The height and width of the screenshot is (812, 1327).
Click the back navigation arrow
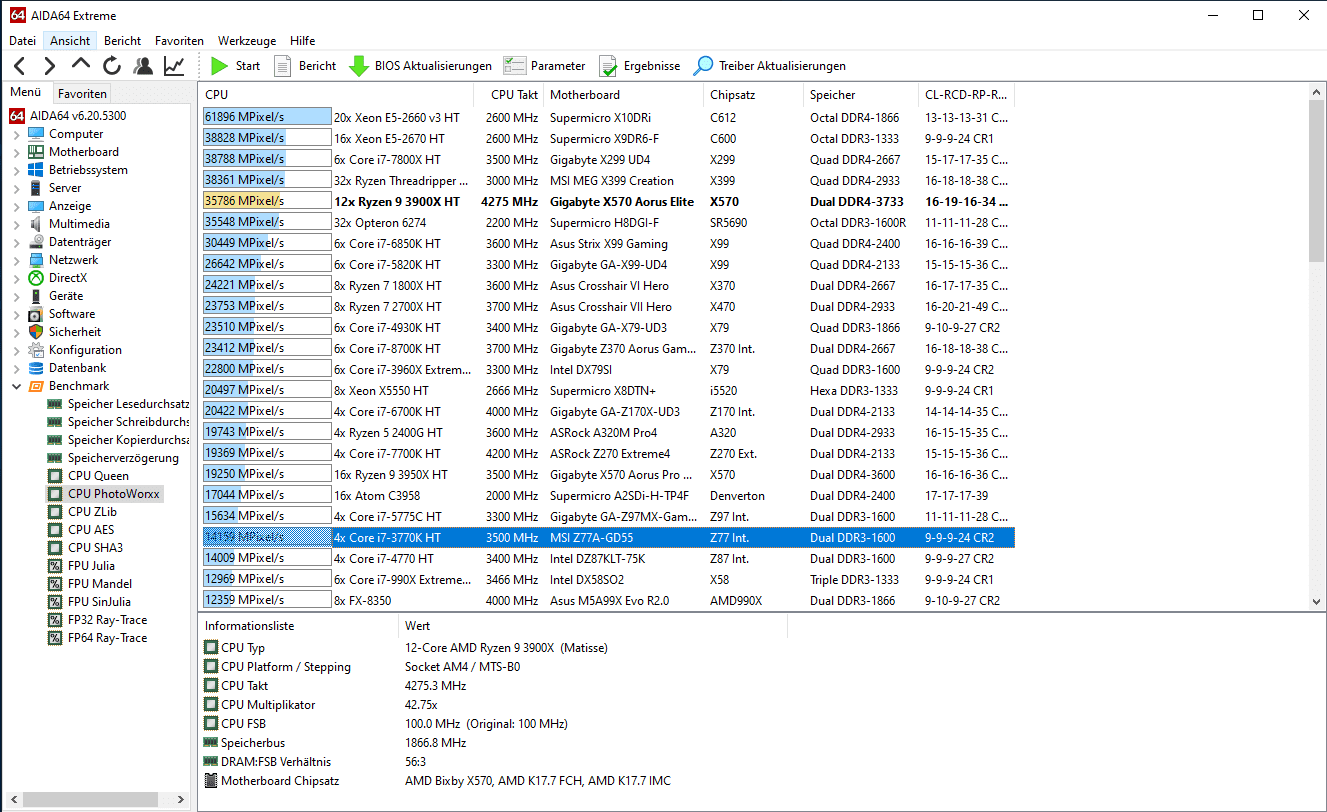coord(20,66)
